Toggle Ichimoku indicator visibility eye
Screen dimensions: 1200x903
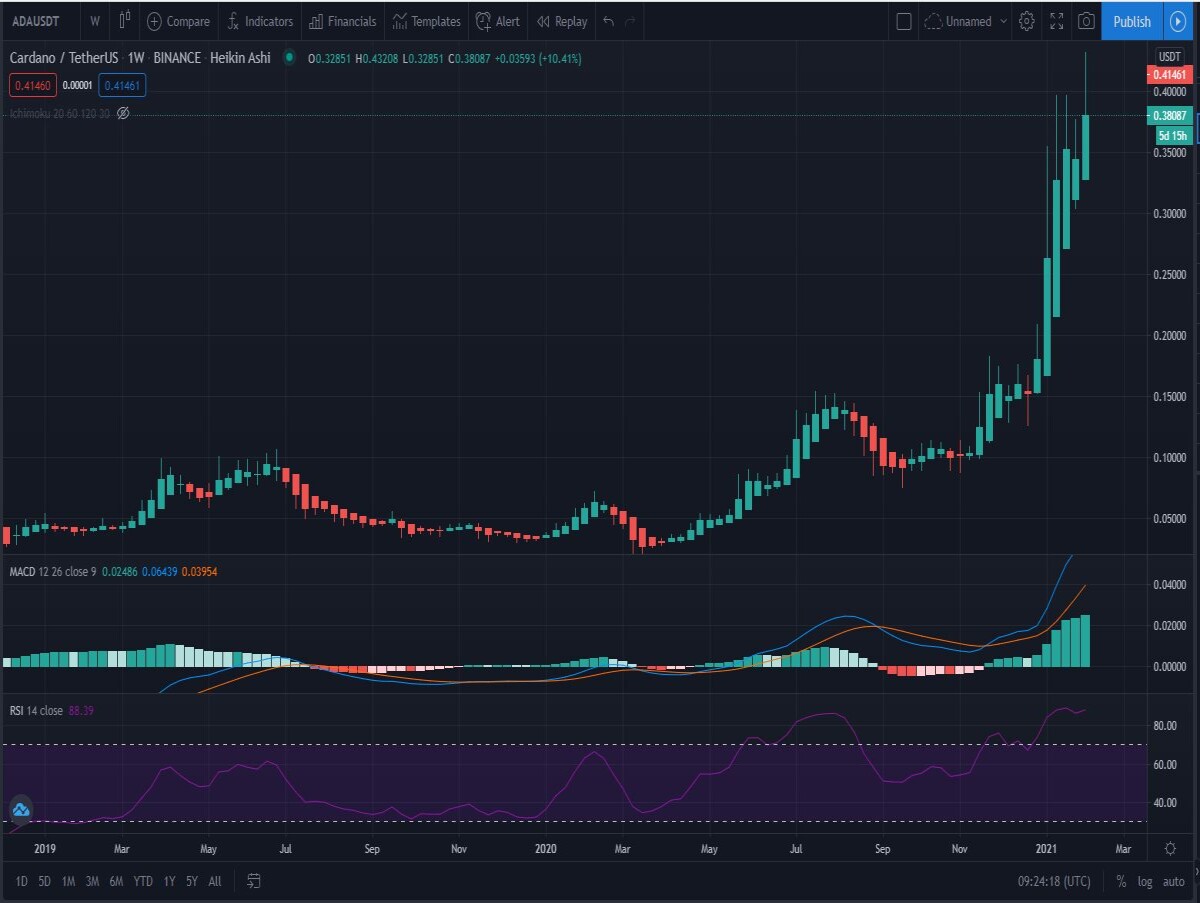[123, 113]
